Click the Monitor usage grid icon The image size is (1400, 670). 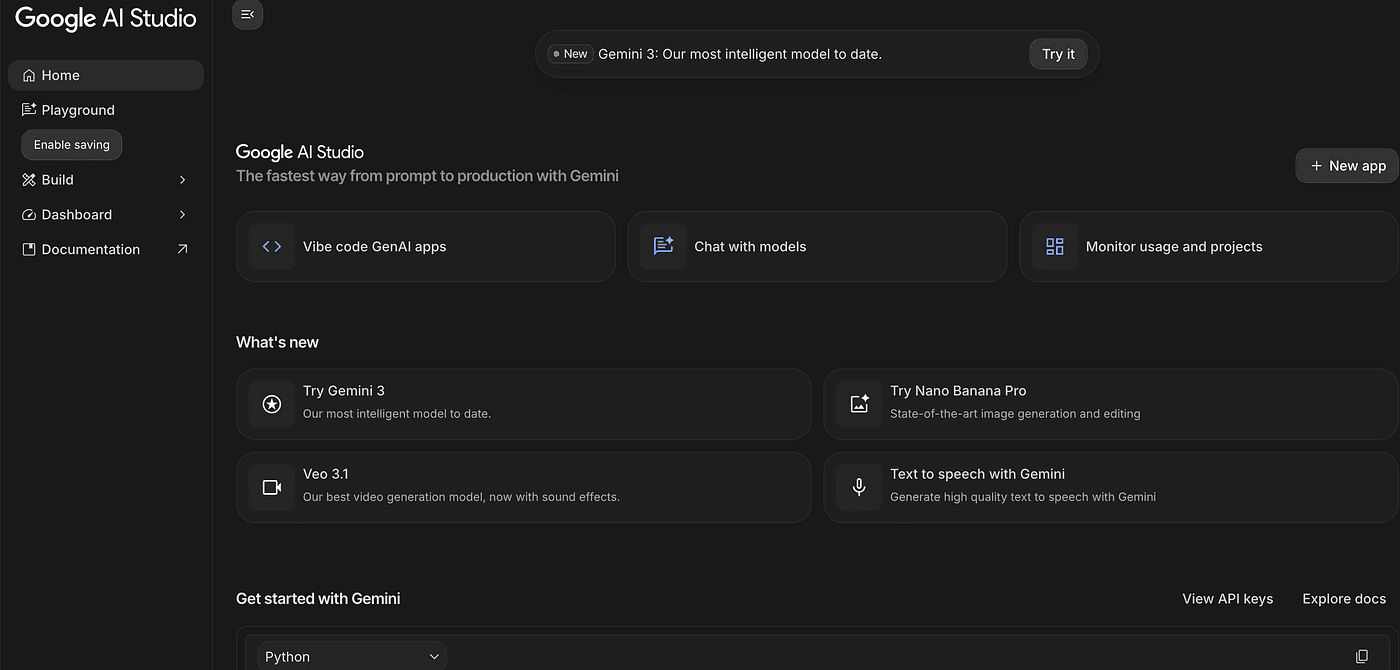(x=1054, y=246)
